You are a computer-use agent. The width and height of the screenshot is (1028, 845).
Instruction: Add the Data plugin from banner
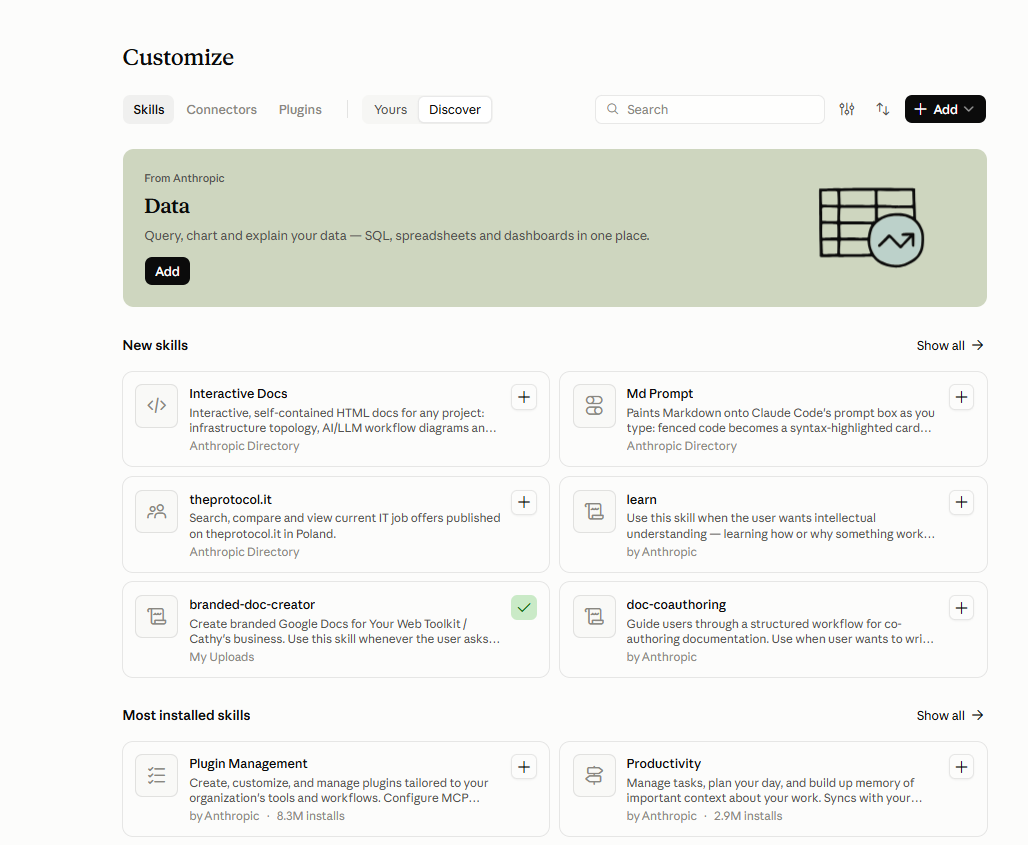pos(167,271)
